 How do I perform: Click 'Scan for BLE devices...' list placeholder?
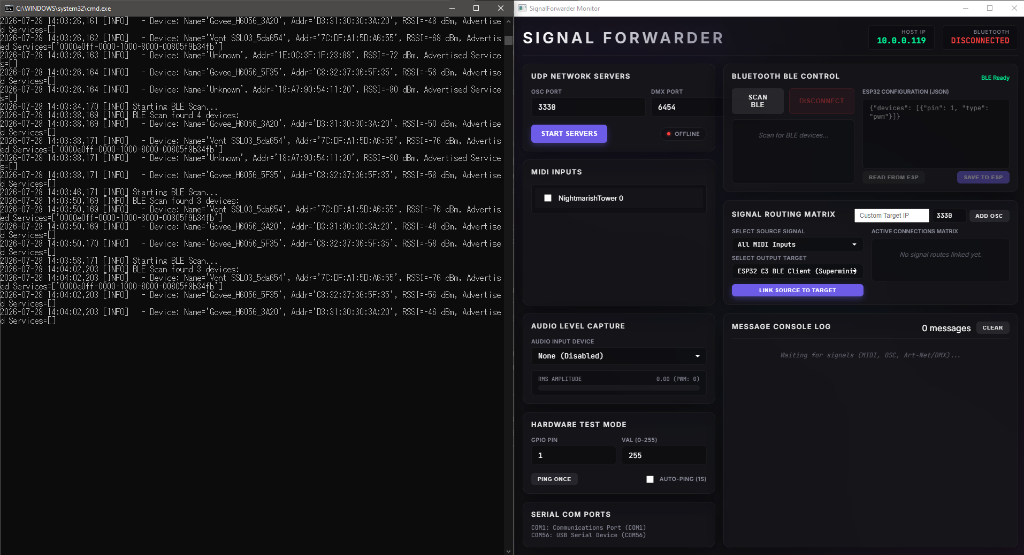tap(793, 135)
